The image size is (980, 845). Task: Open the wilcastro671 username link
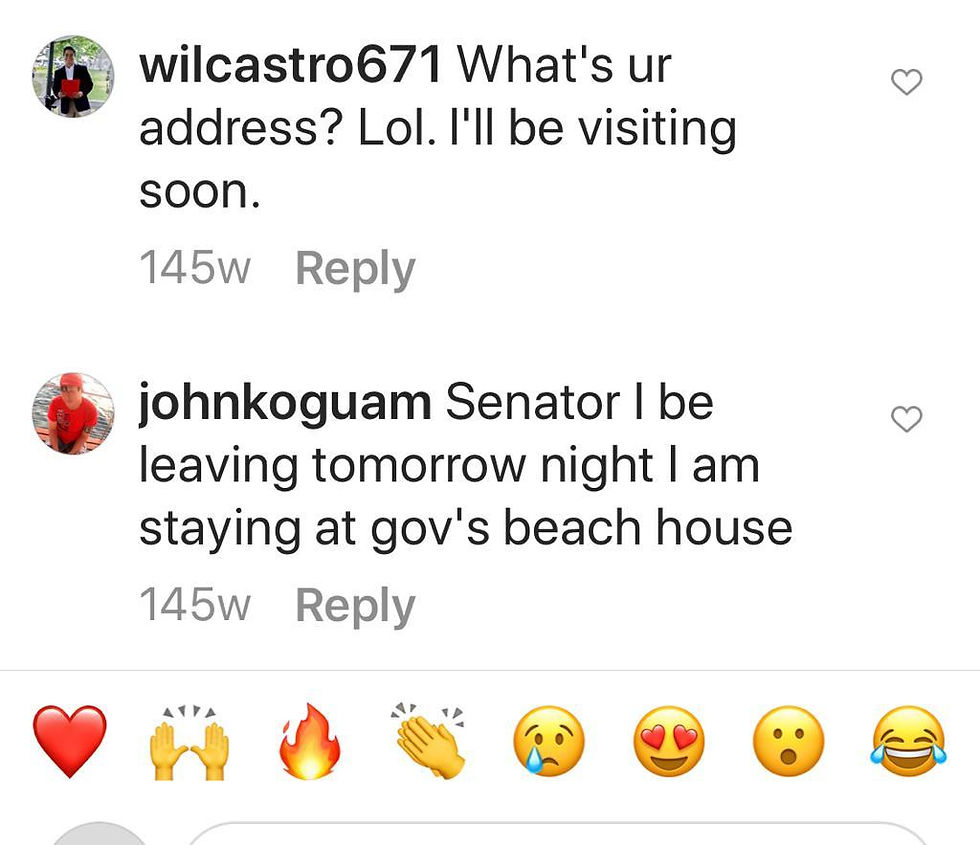coord(291,65)
